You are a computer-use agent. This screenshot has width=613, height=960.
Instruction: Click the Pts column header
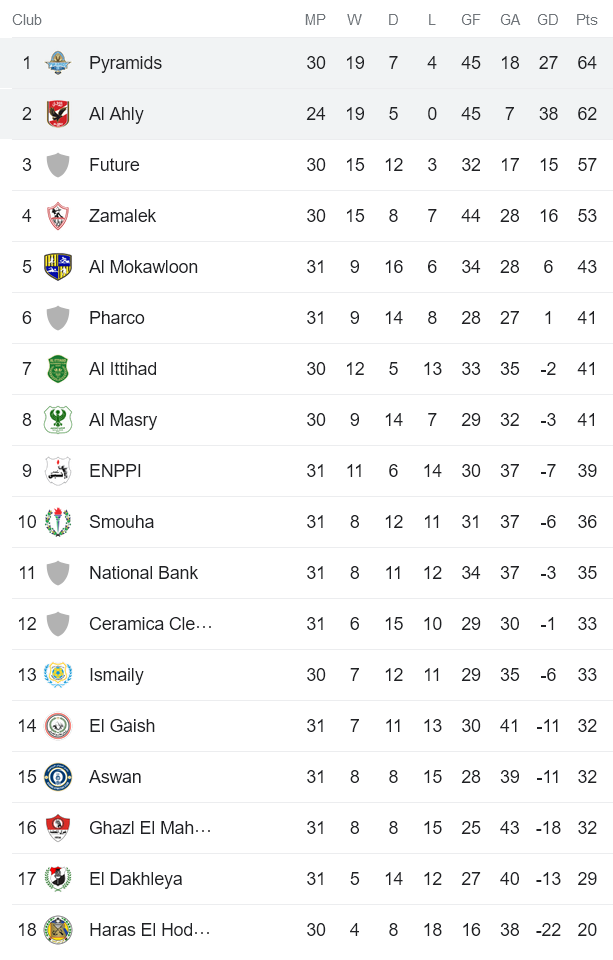587,20
